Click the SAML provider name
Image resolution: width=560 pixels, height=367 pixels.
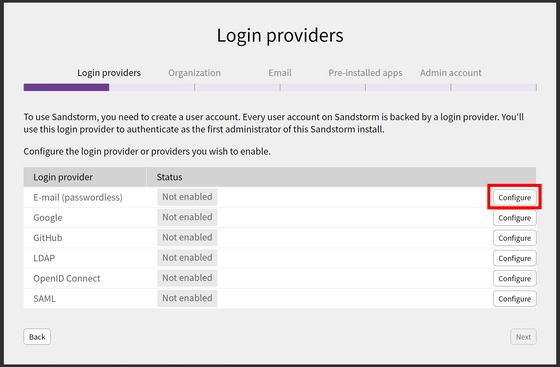click(44, 298)
